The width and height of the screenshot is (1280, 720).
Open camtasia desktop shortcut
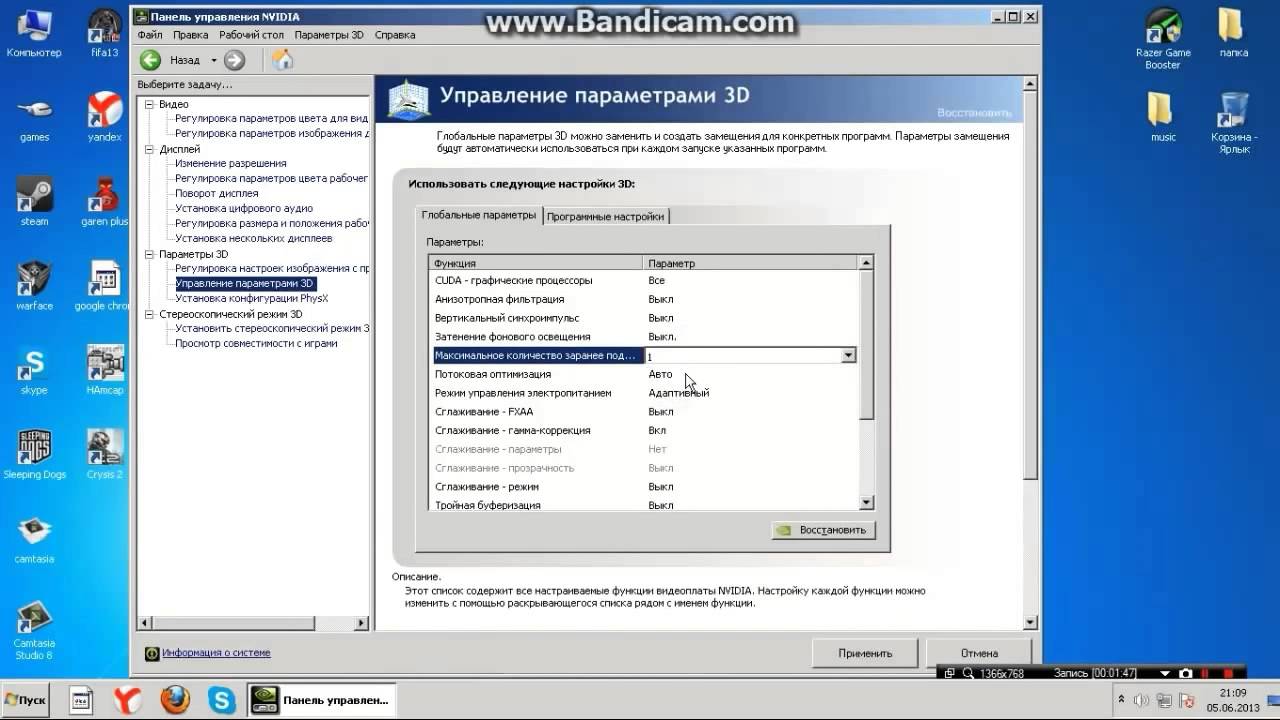[34, 540]
